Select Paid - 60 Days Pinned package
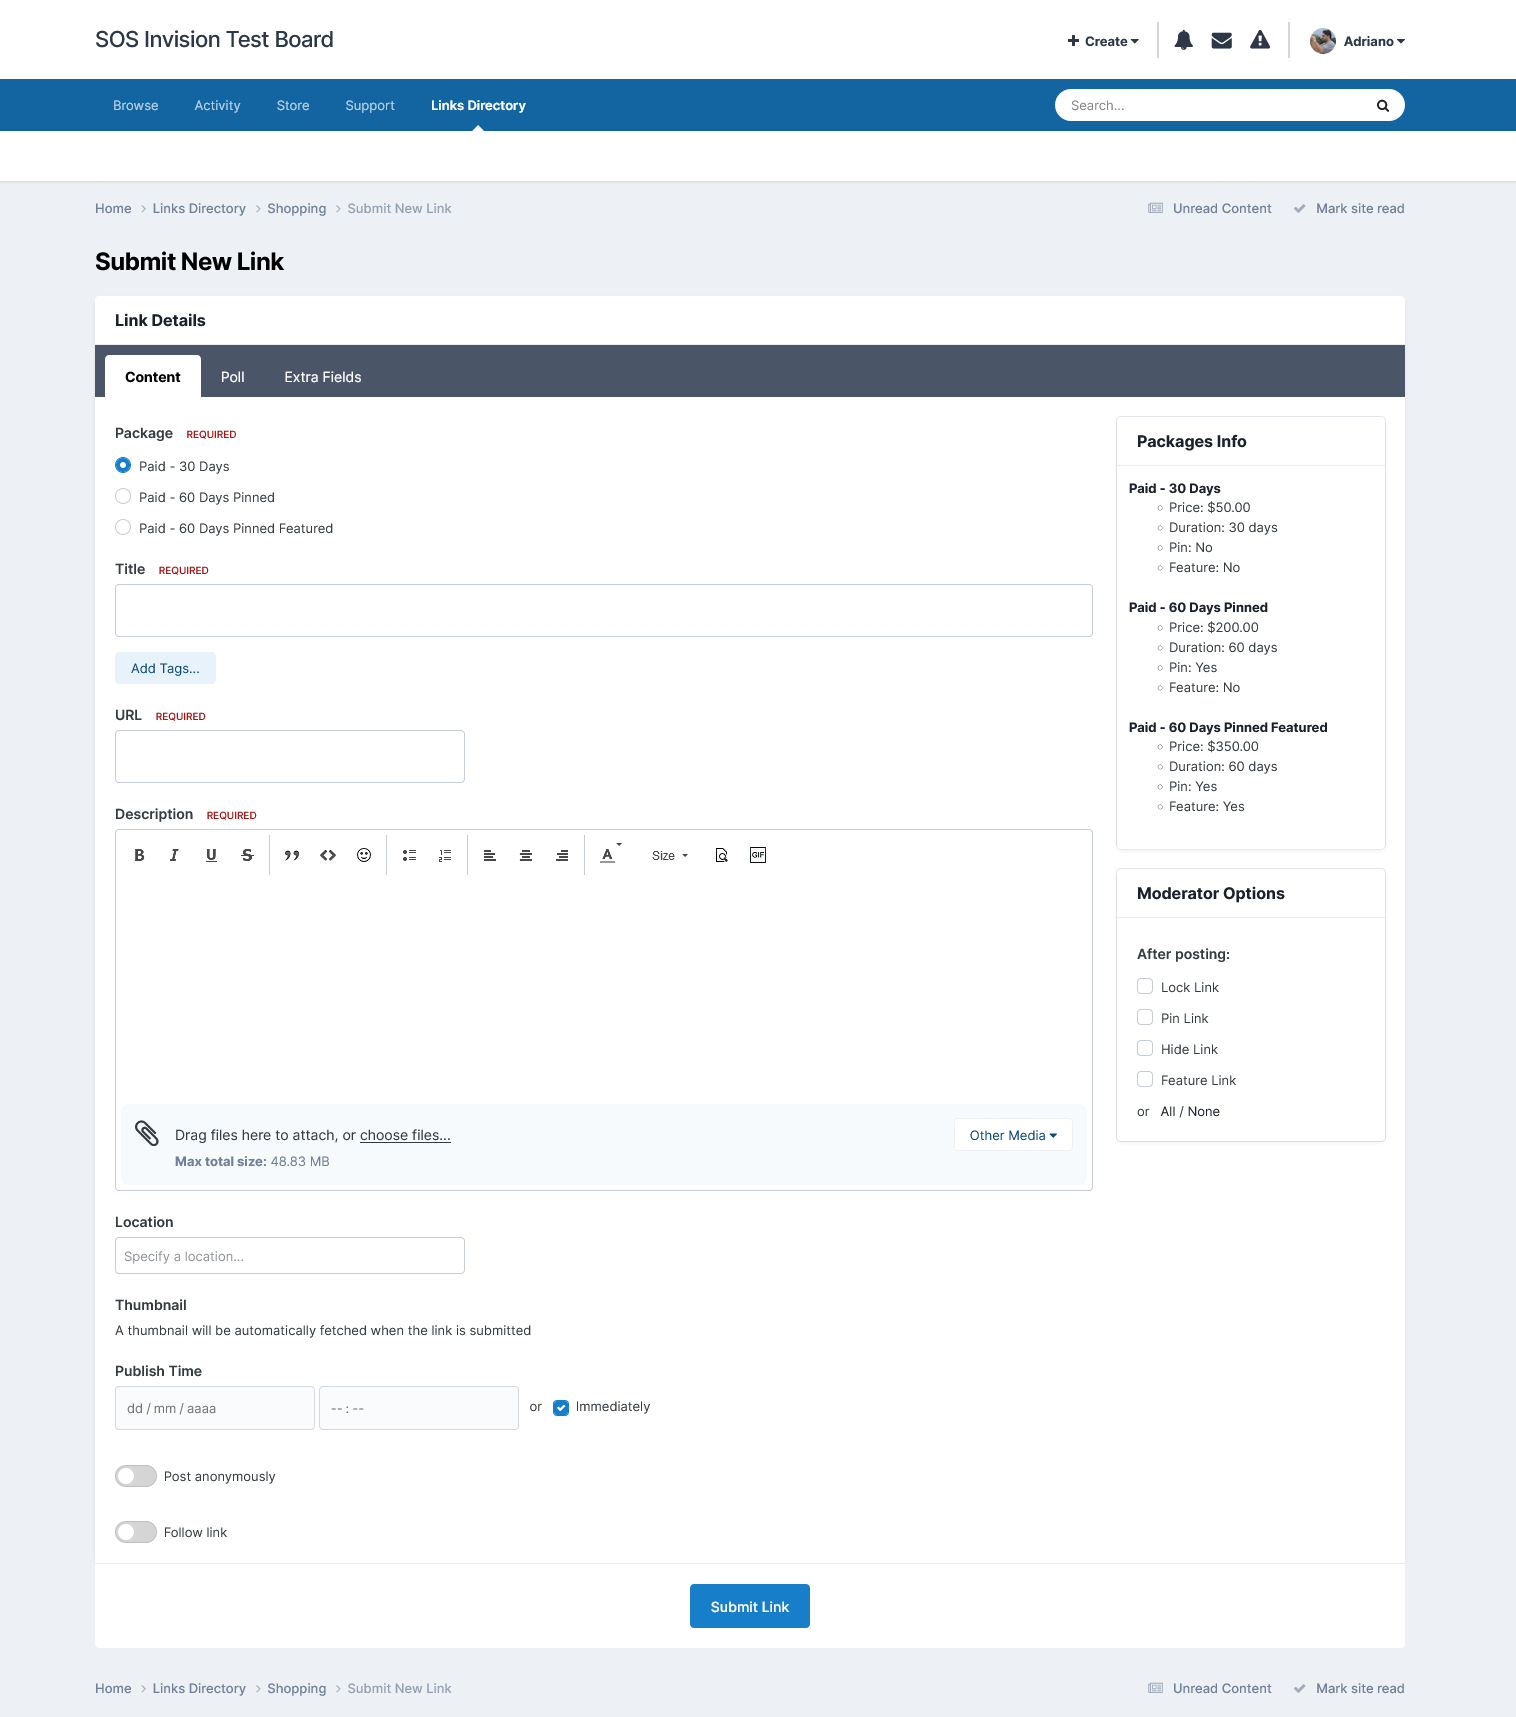The height and width of the screenshot is (1717, 1516). (x=123, y=497)
